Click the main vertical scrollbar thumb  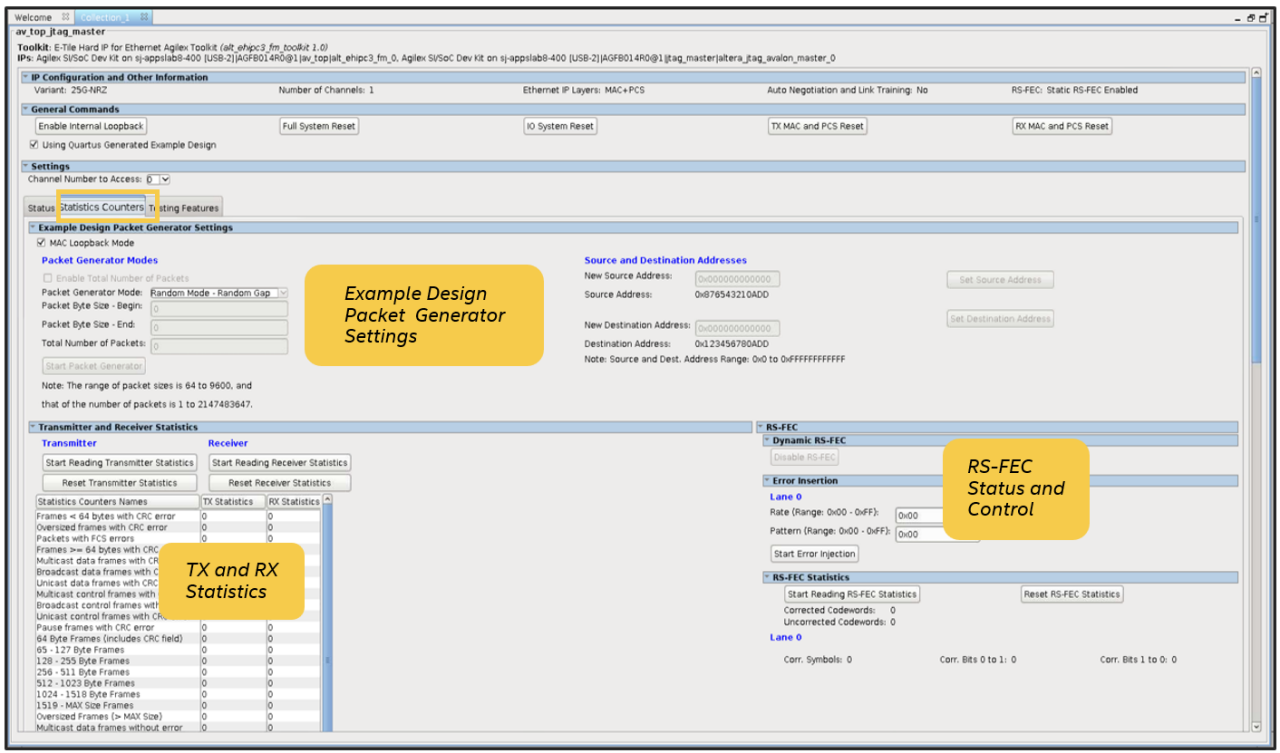(x=1256, y=220)
